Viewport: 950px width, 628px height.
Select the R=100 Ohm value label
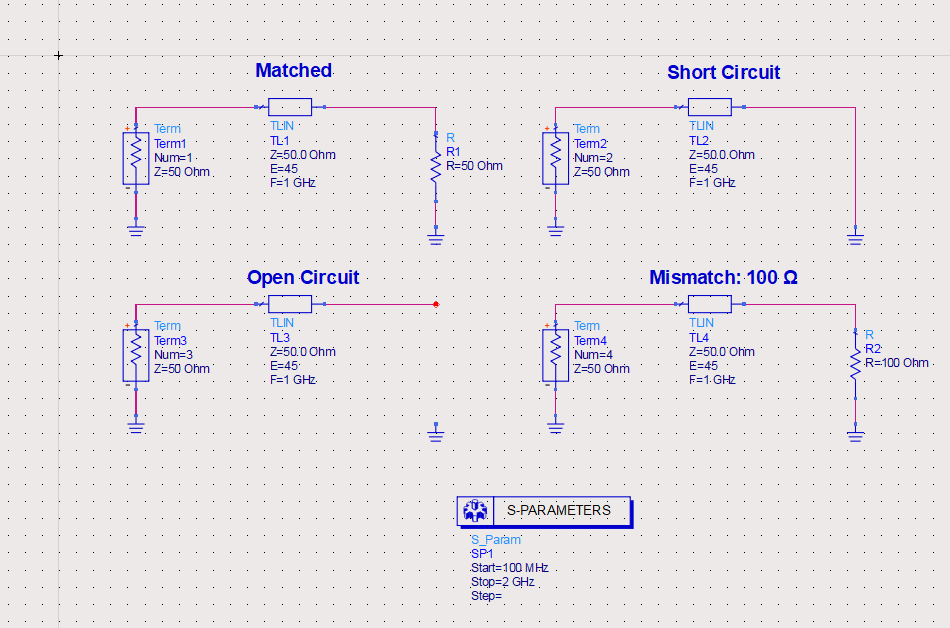click(x=897, y=363)
